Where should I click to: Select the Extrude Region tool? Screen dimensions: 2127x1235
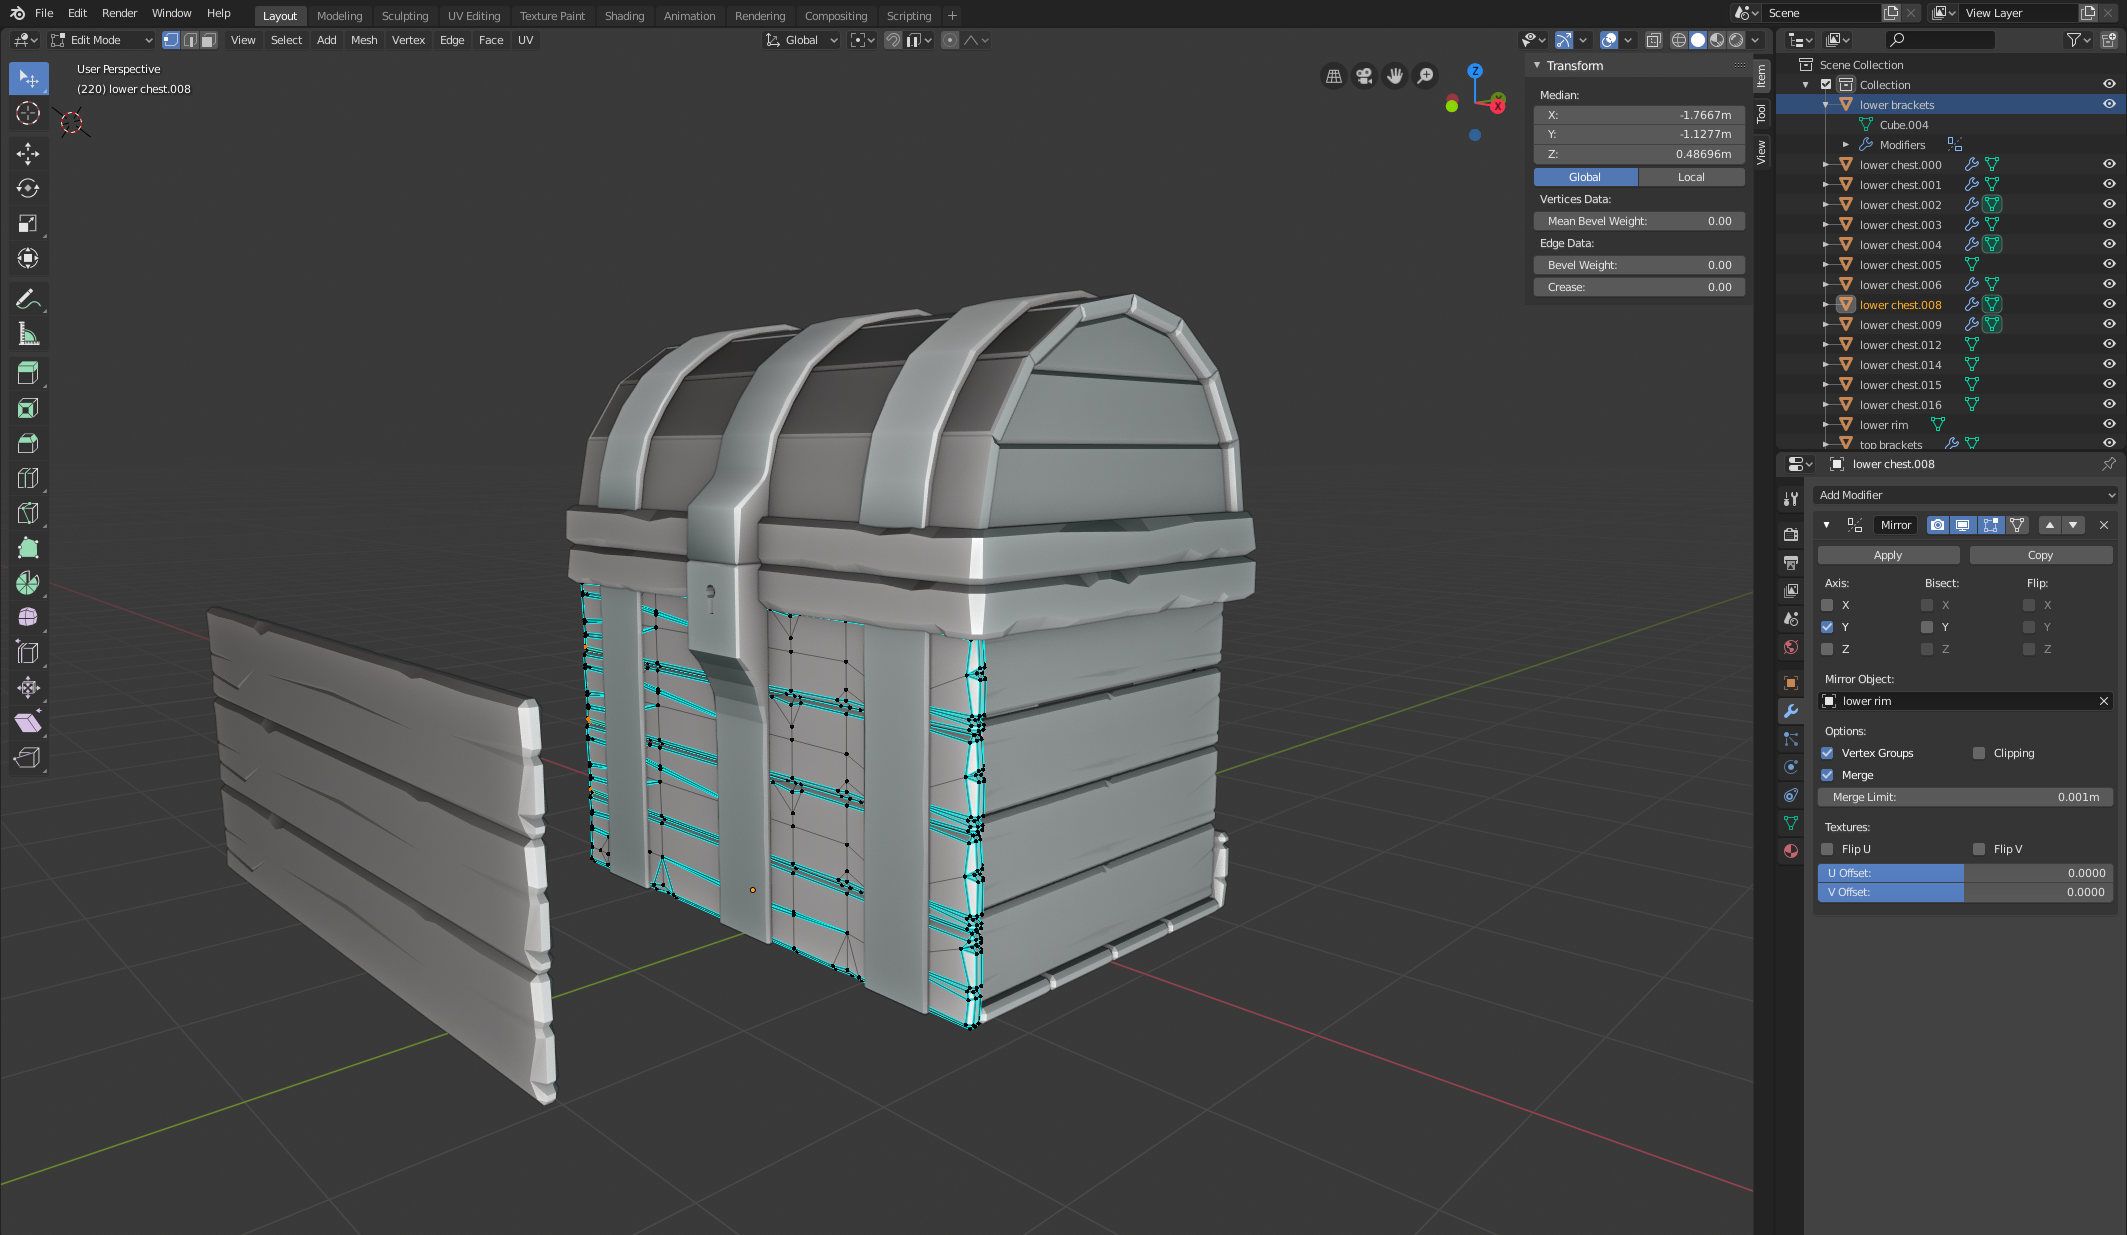point(28,373)
